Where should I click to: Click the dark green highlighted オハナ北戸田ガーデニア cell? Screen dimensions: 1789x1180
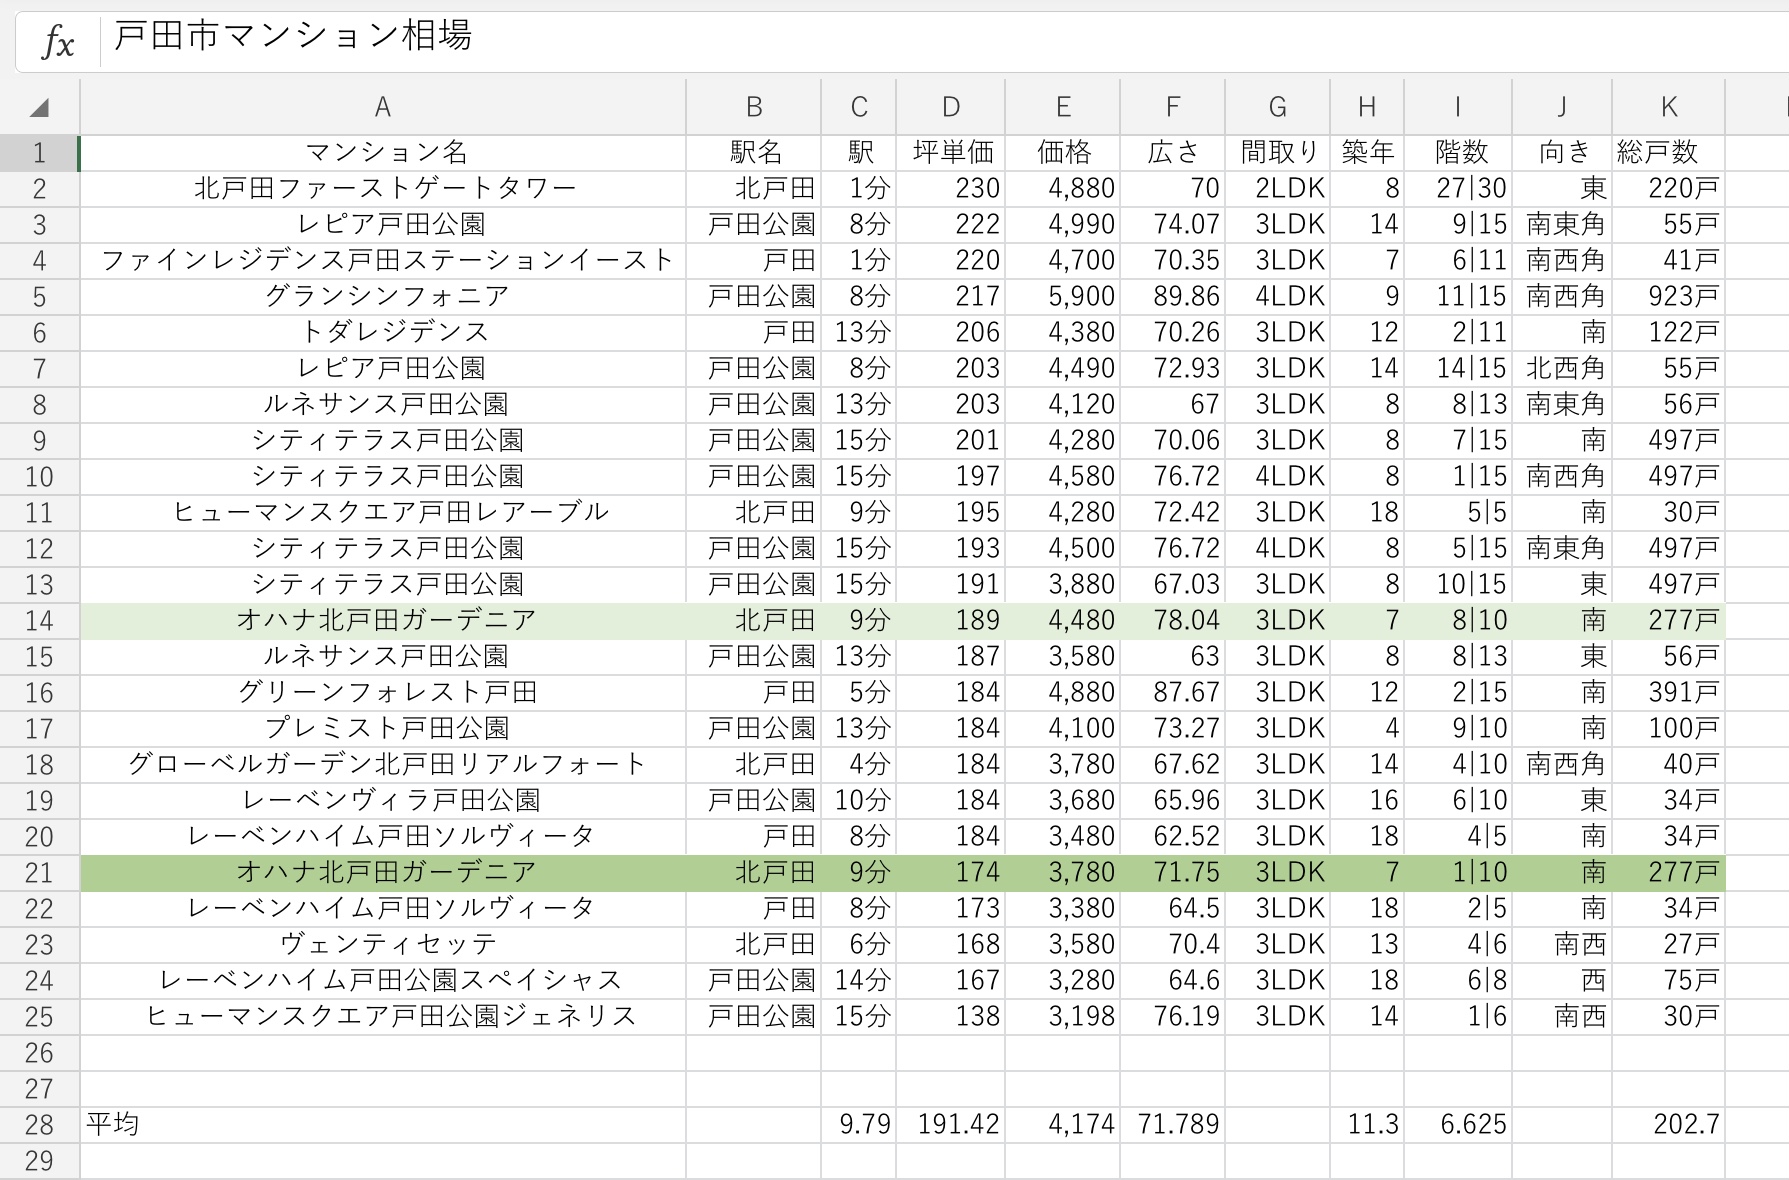pos(384,873)
